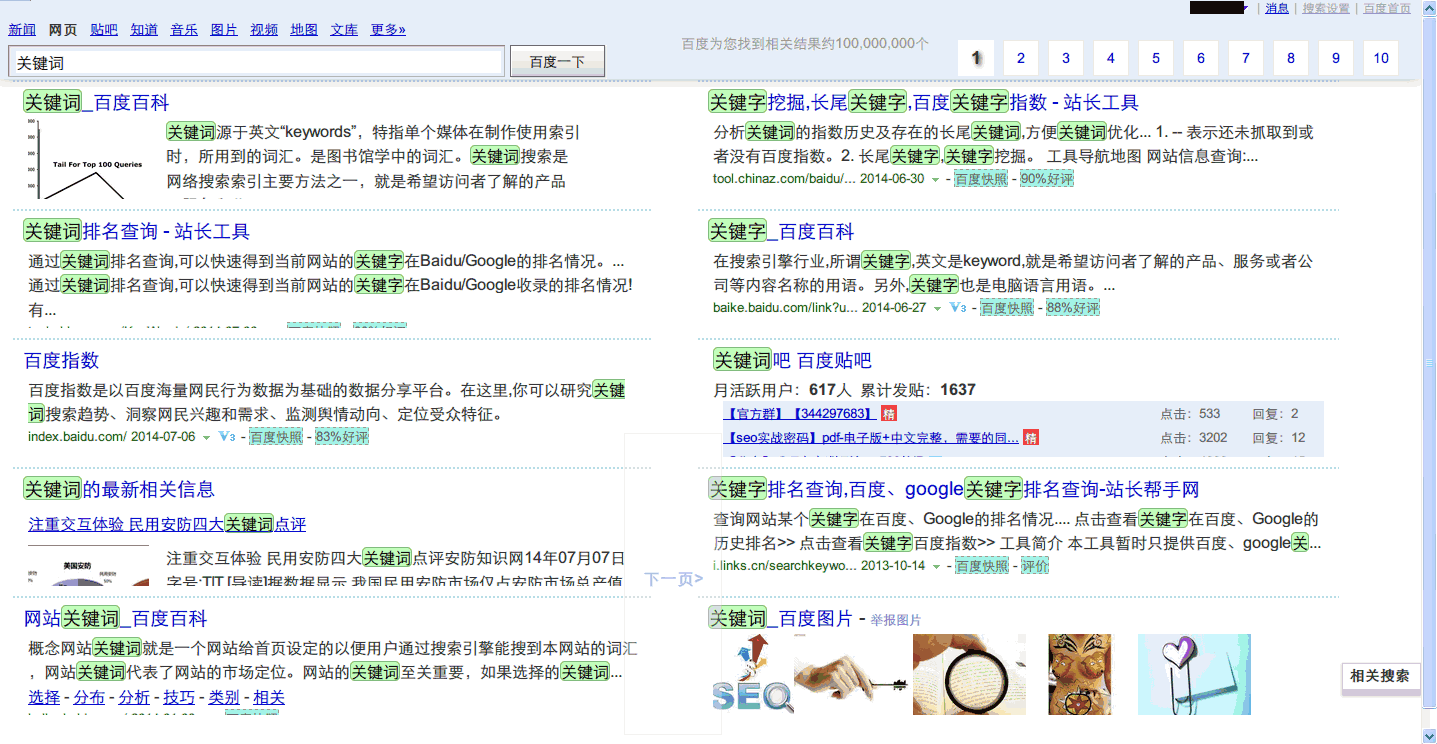
Task: Click page 5 in pagination
Action: [x=1155, y=57]
